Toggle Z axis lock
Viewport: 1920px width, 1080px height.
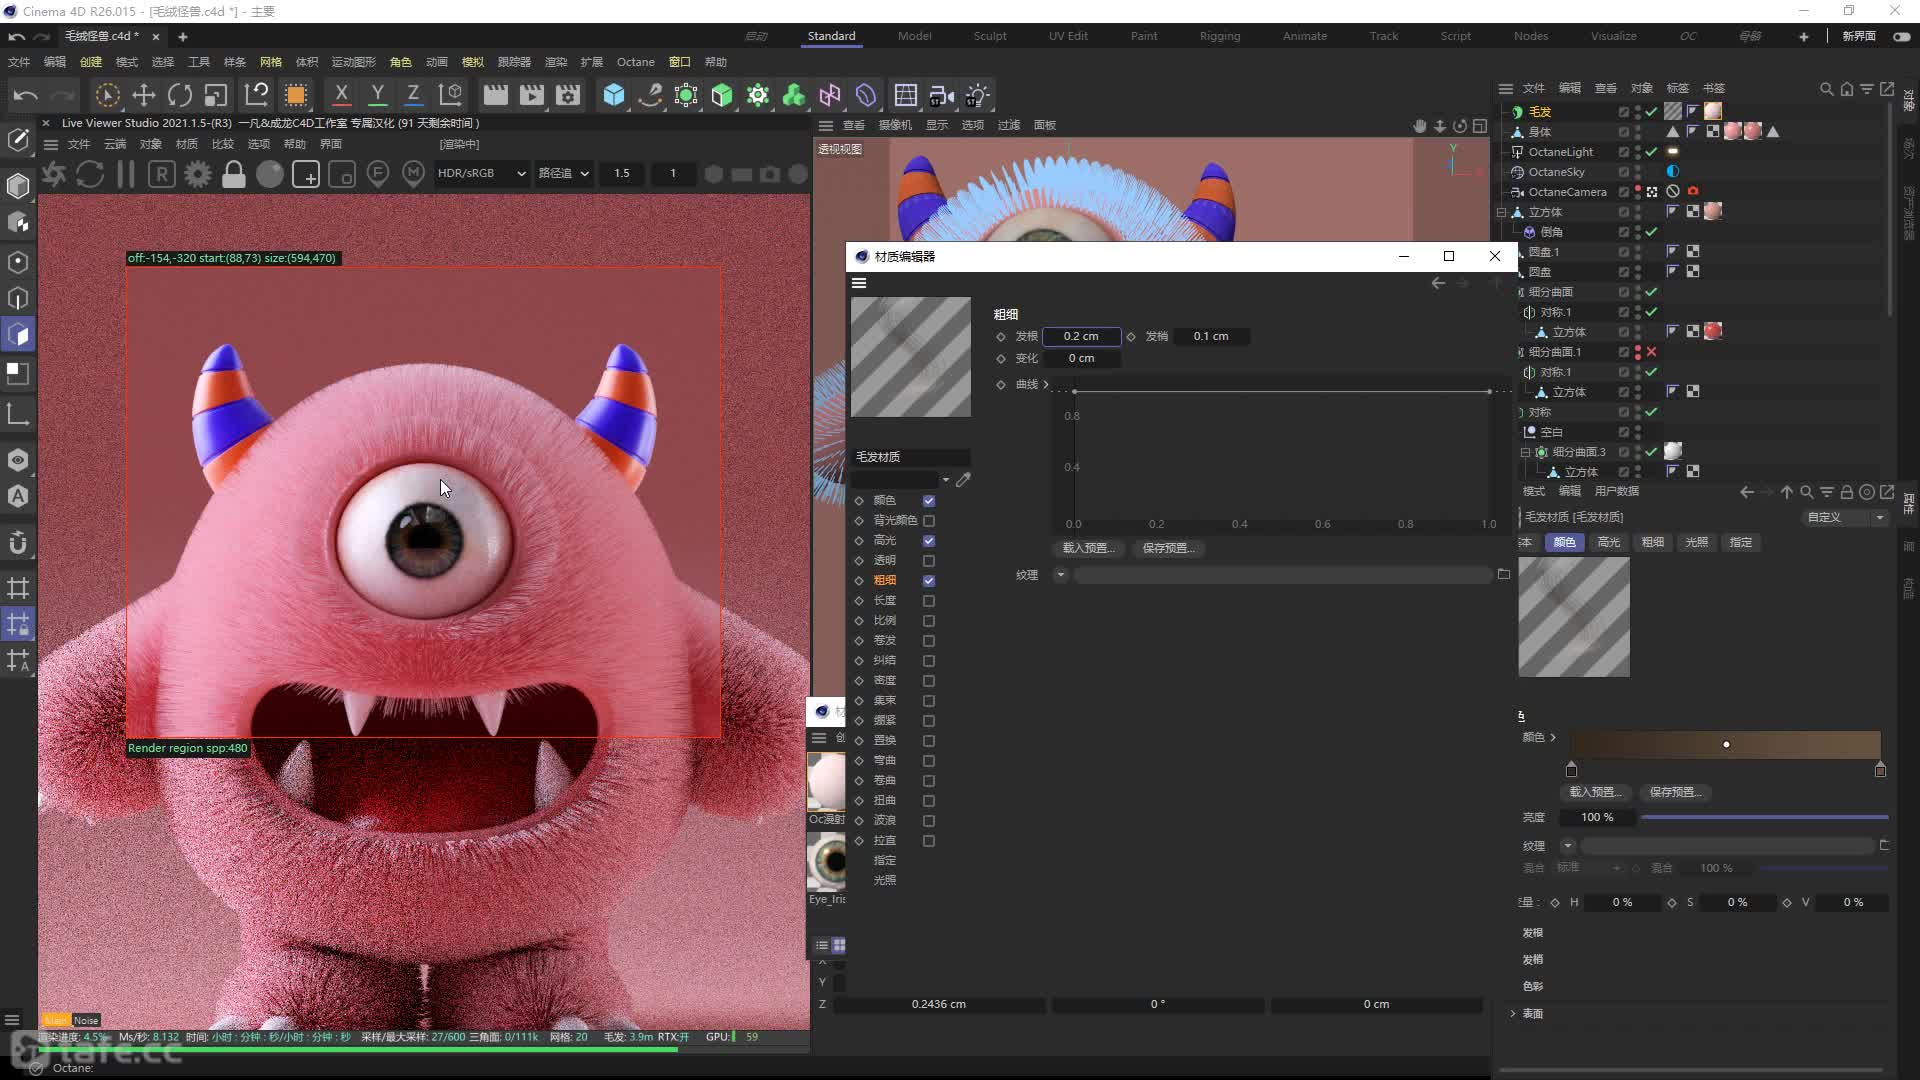[413, 95]
